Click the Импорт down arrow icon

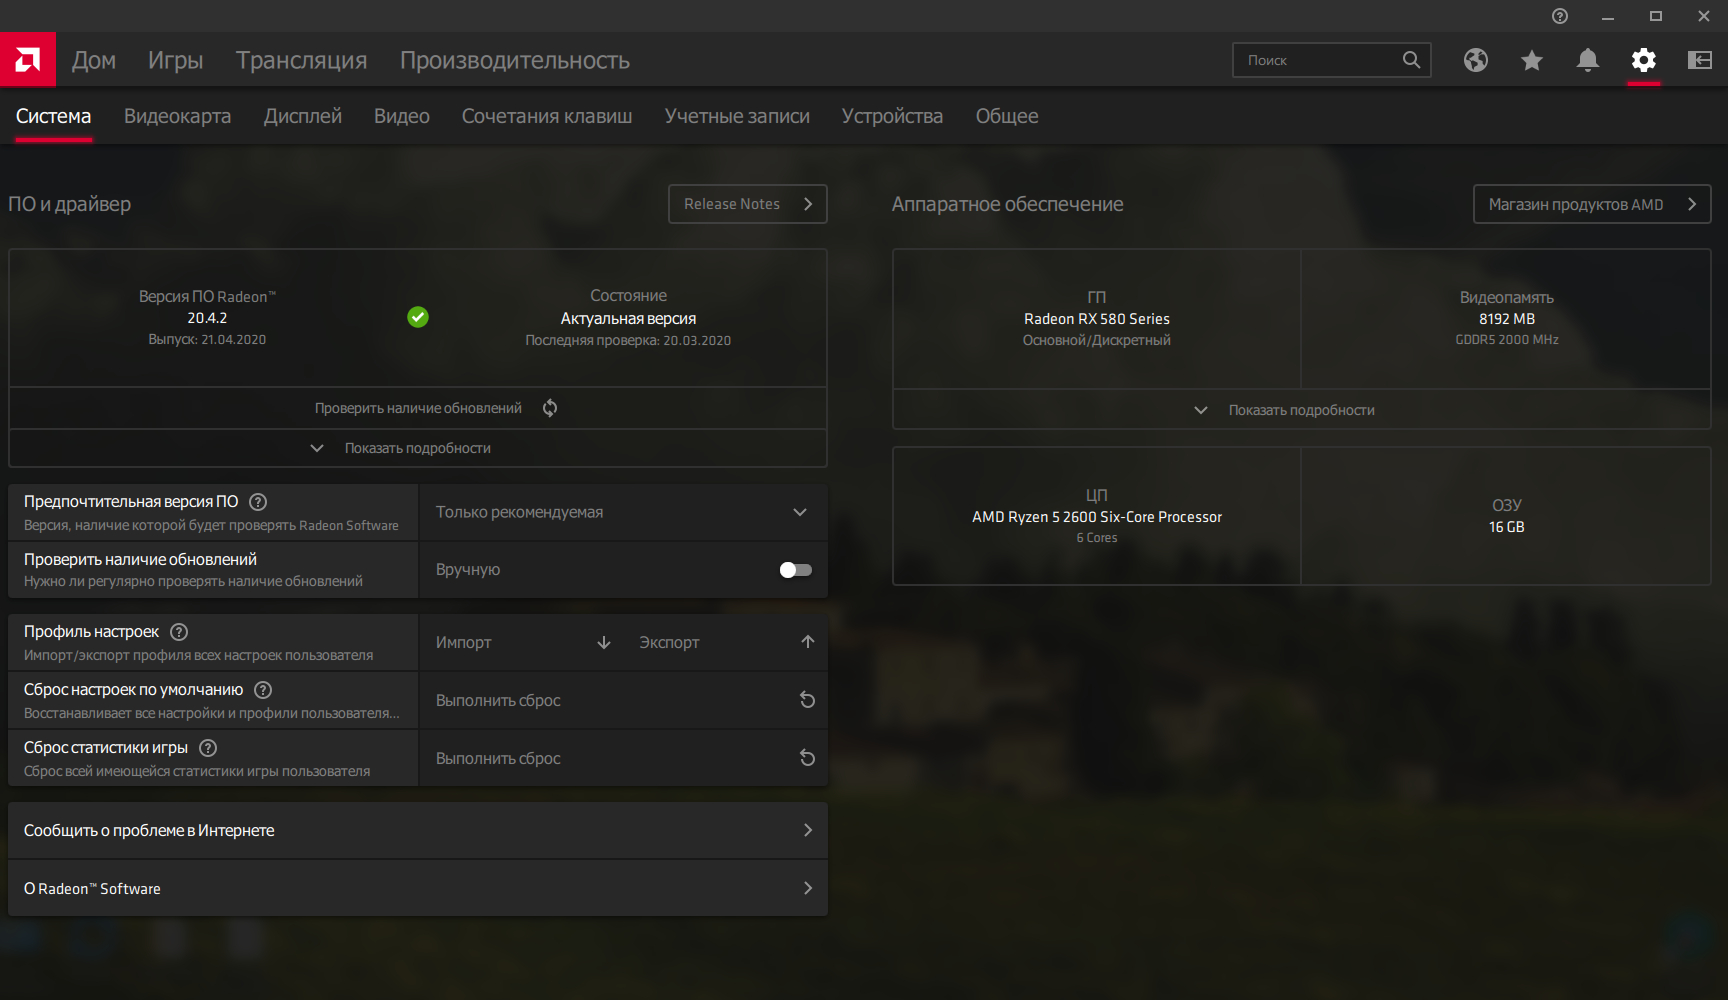(604, 642)
